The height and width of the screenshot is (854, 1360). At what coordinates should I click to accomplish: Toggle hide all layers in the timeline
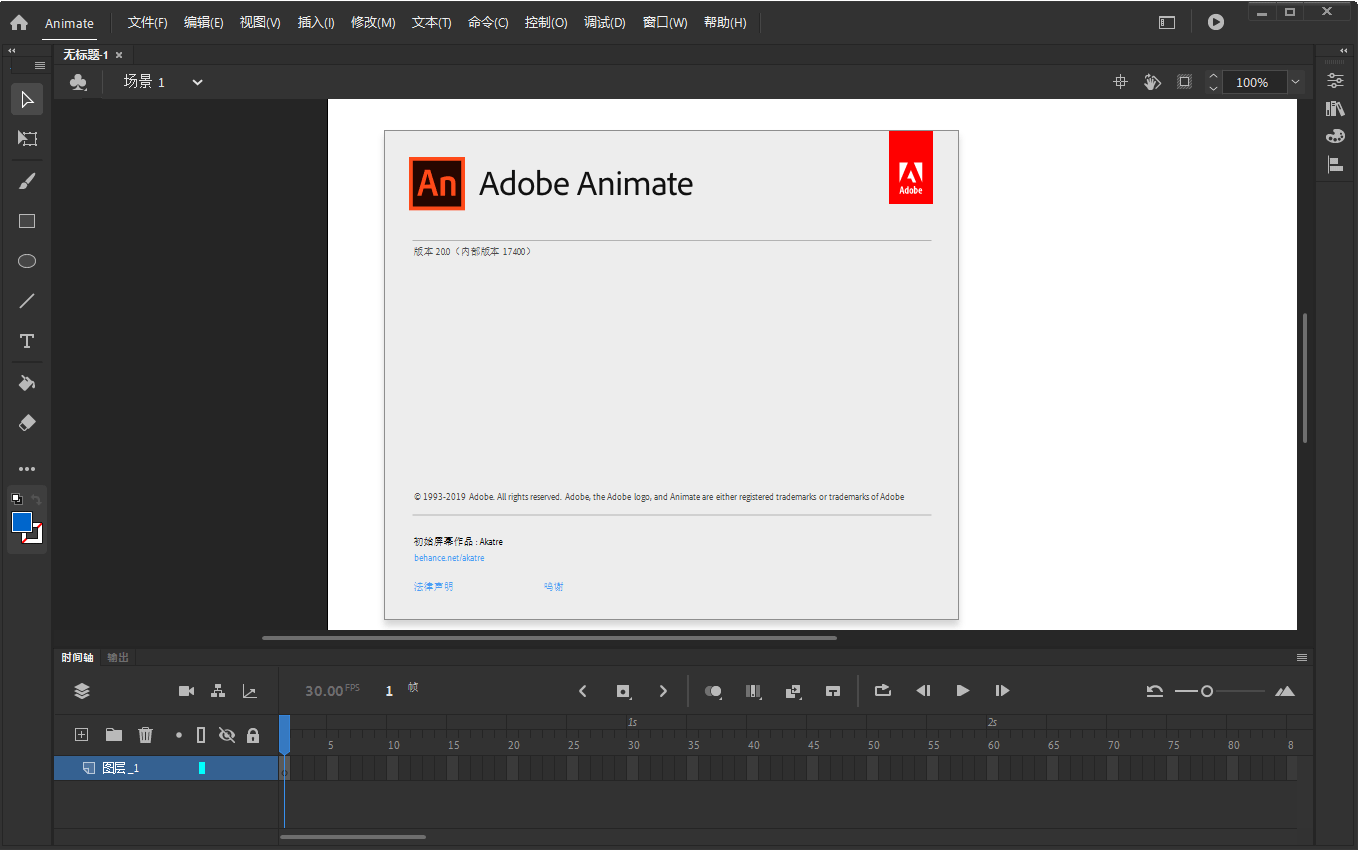coord(227,734)
